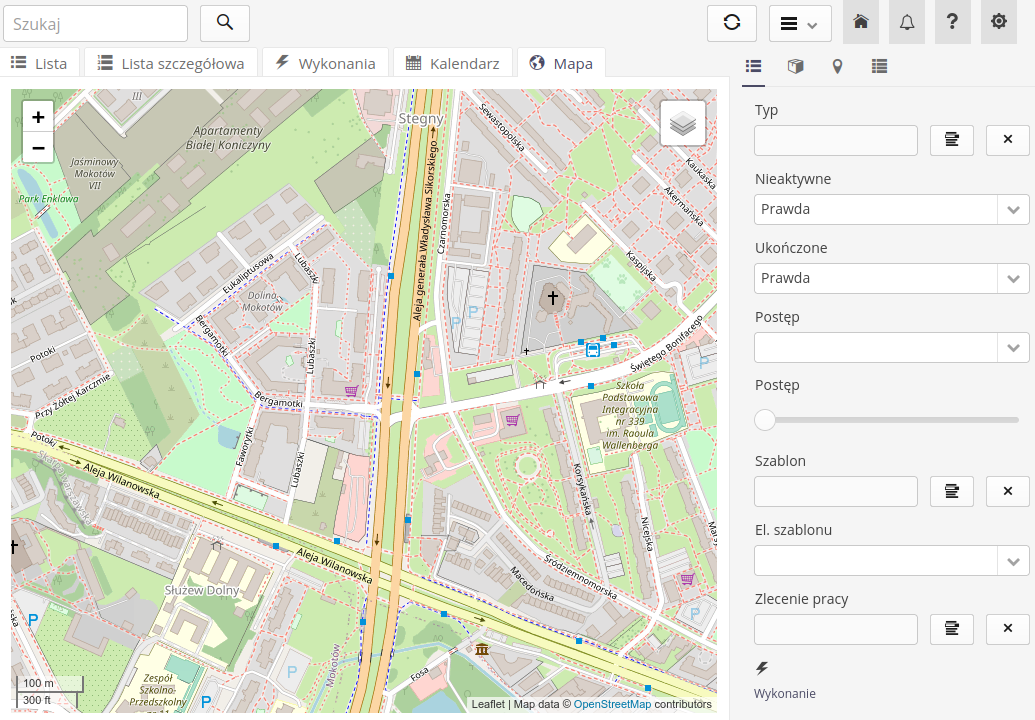The height and width of the screenshot is (720, 1035).
Task: Open the help question mark
Action: coord(952,23)
